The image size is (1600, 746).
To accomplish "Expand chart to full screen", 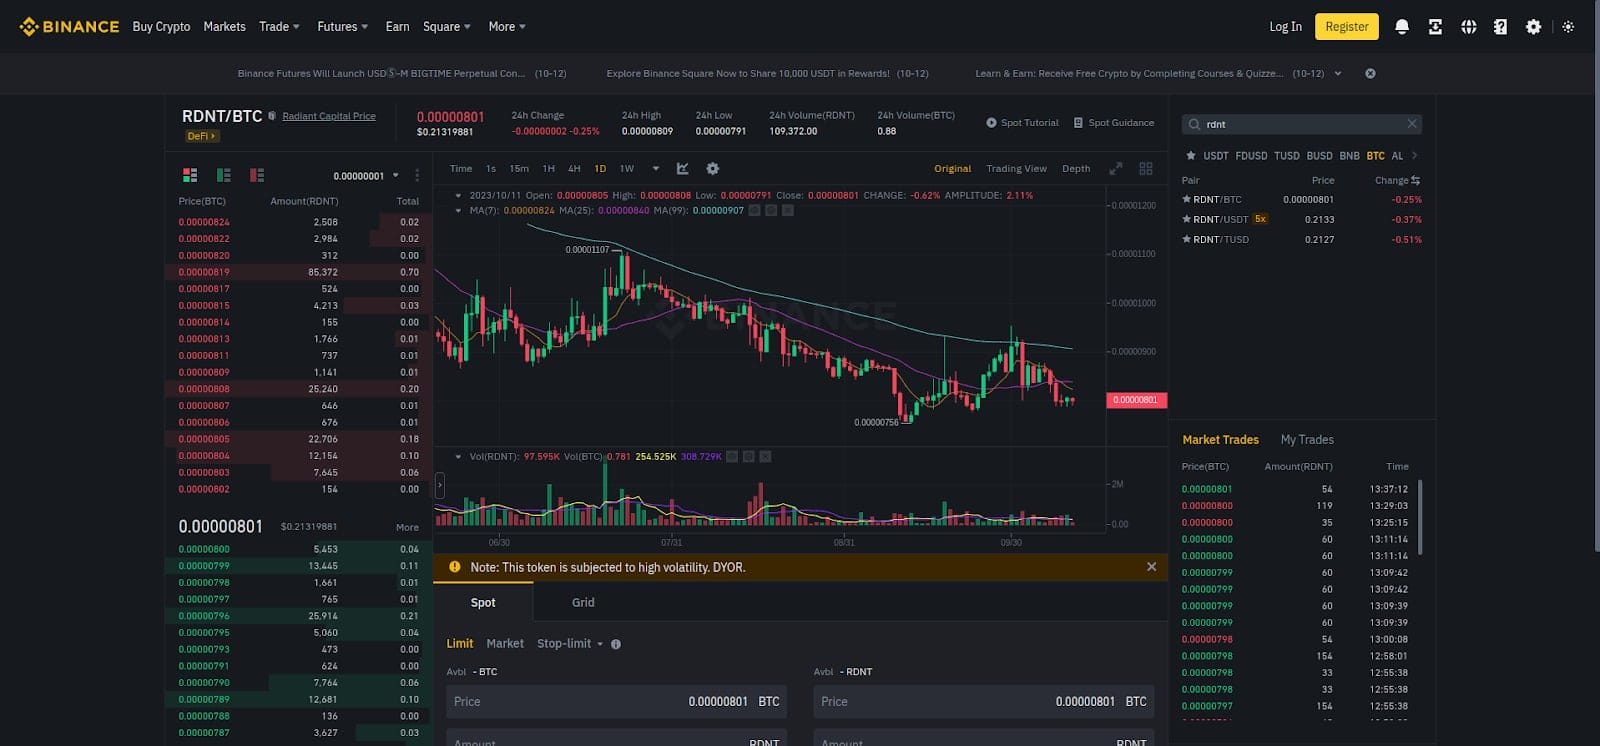I will 1116,168.
